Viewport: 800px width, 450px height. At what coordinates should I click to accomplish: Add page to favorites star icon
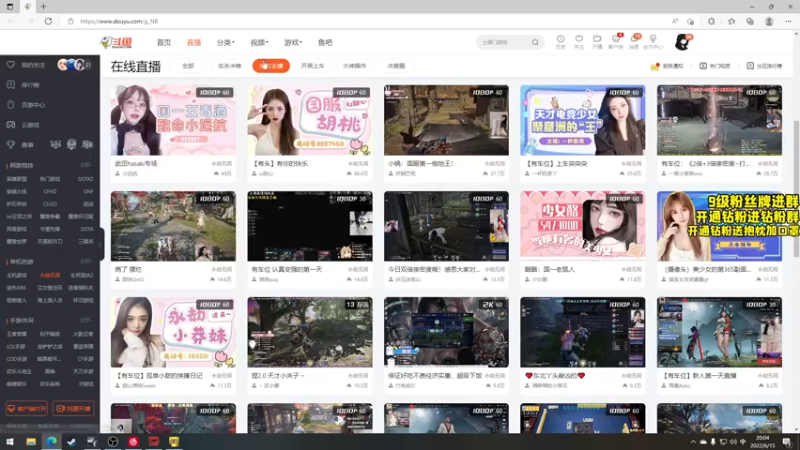pyautogui.click(x=690, y=21)
